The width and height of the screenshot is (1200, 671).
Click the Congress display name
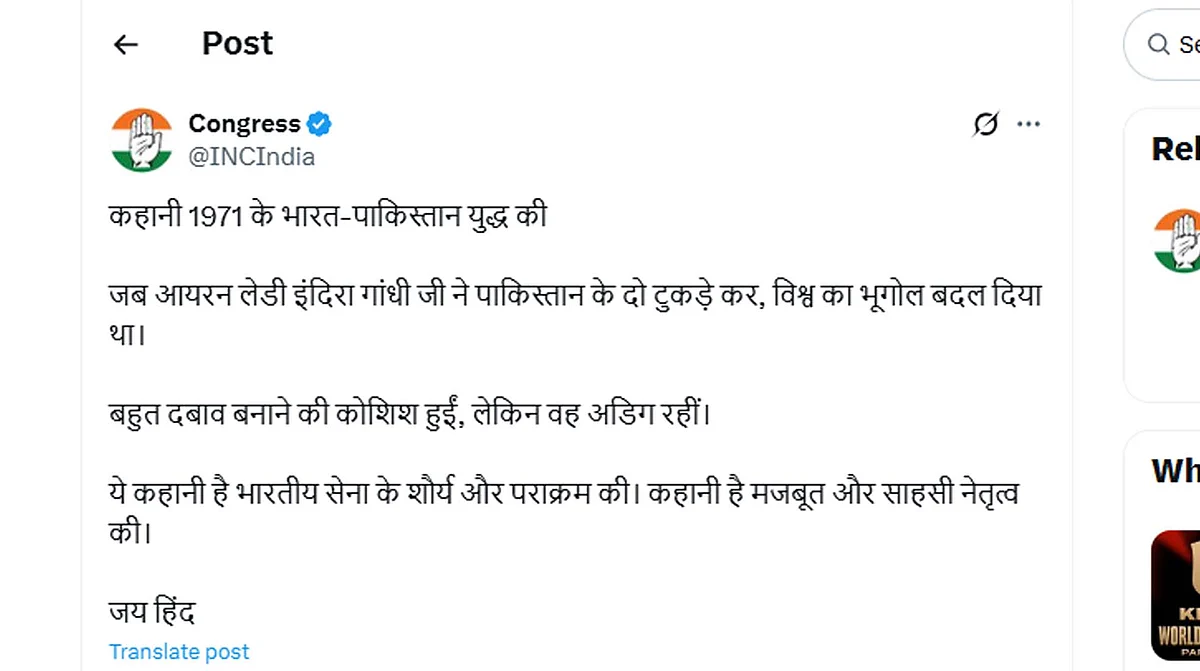pos(244,124)
